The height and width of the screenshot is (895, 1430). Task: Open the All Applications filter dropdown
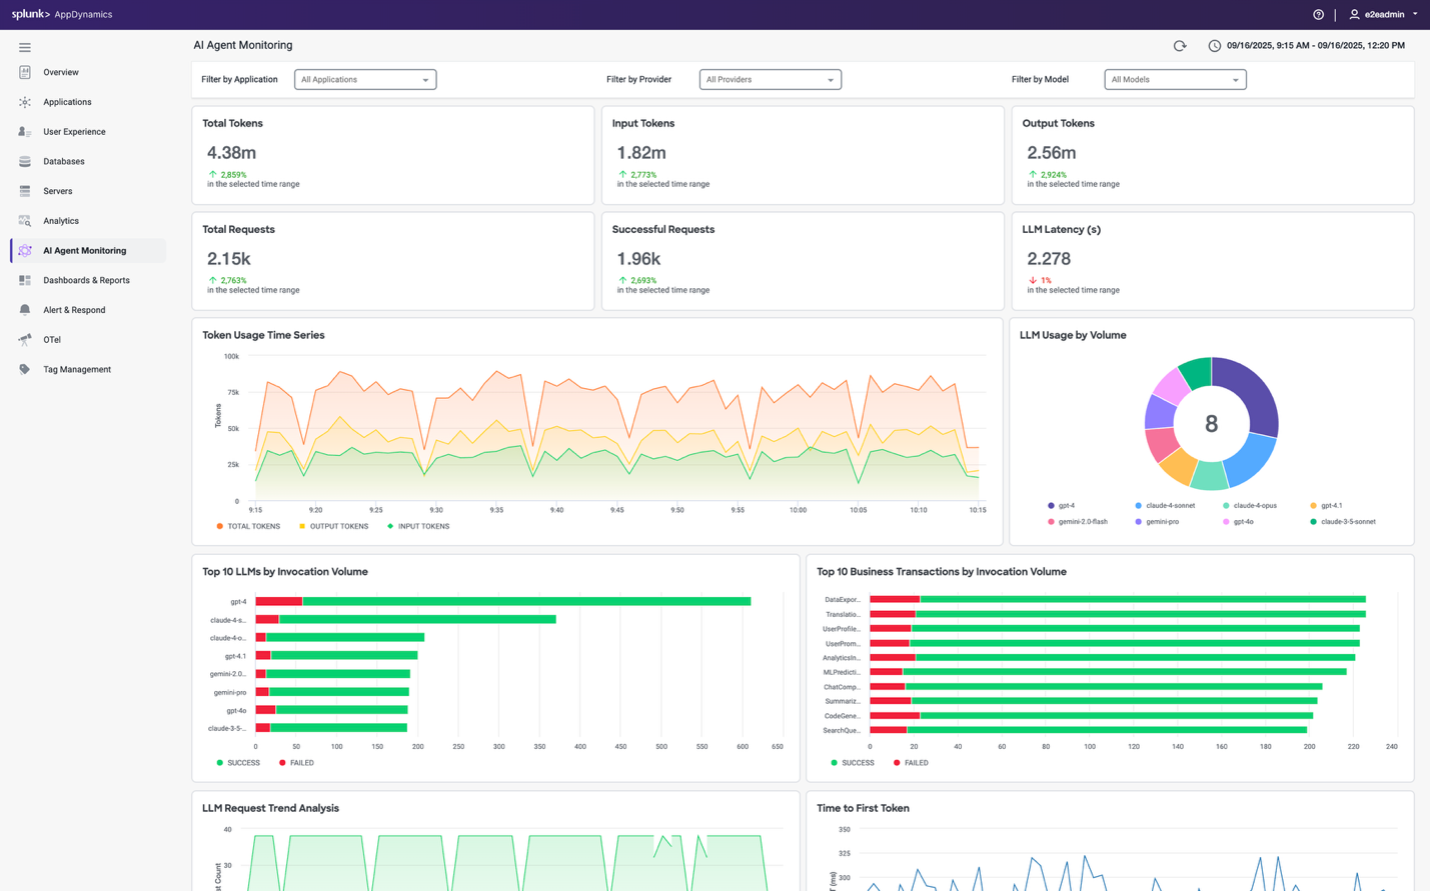click(365, 80)
